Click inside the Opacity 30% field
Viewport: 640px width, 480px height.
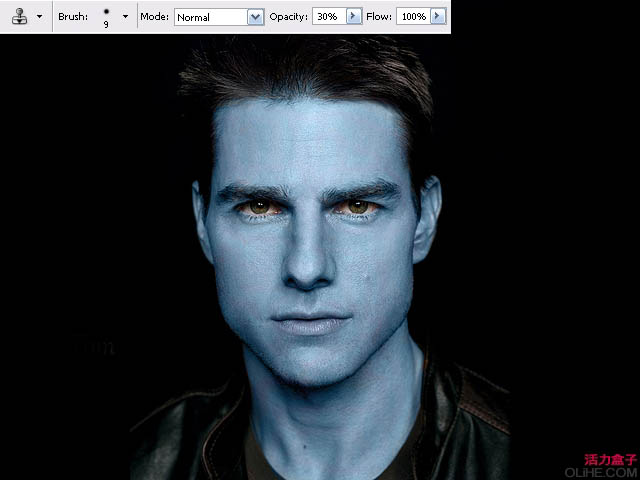click(x=327, y=17)
